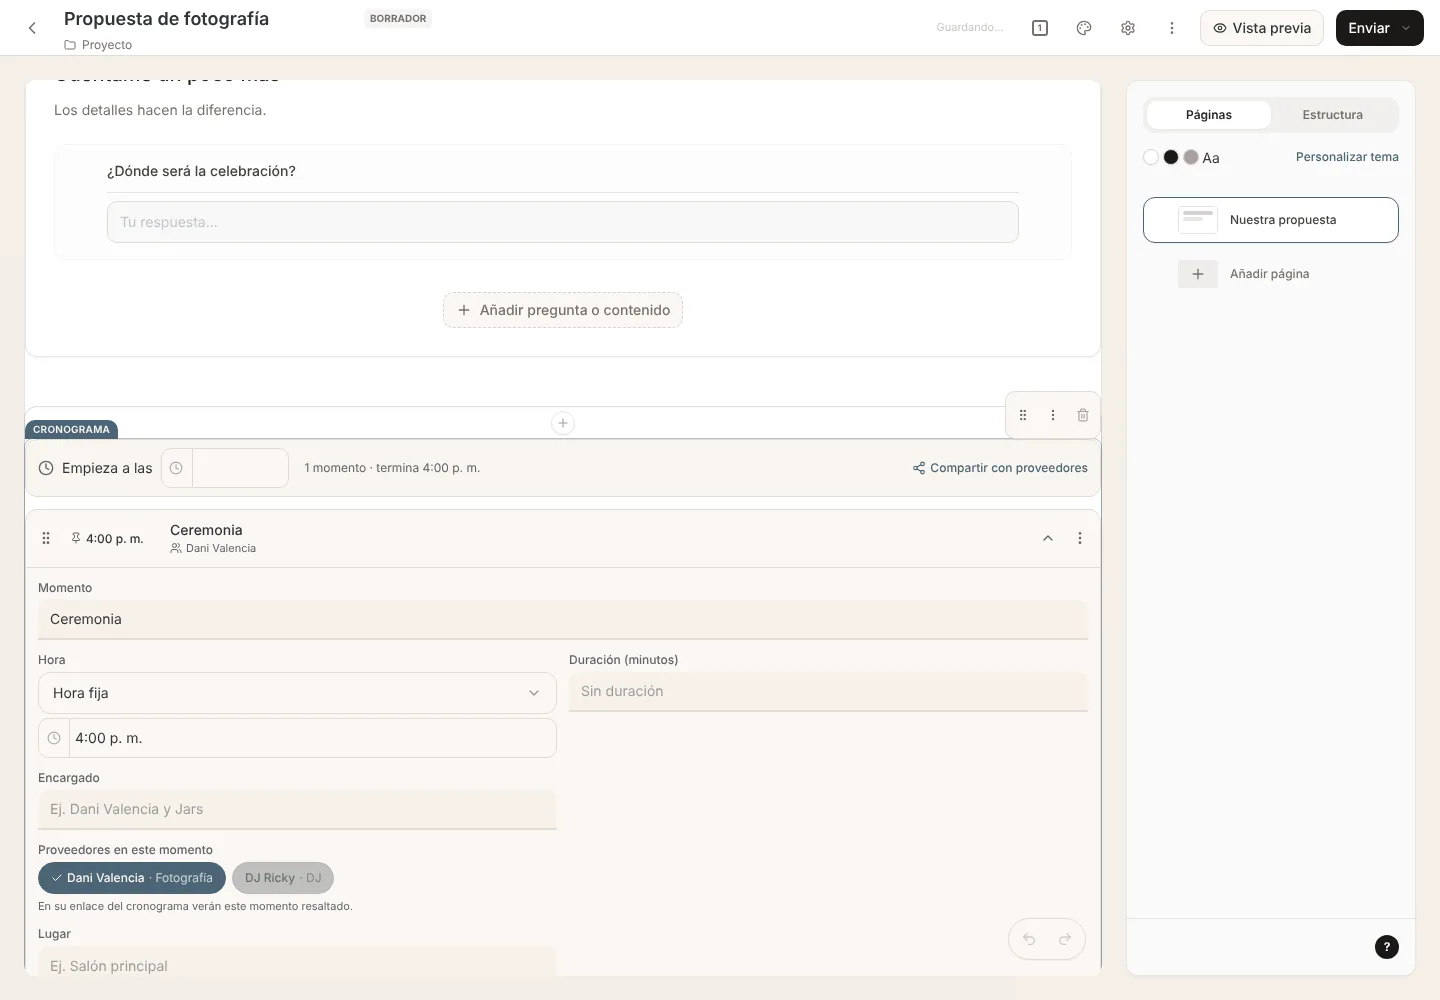Open the settings gear icon
Image resolution: width=1440 pixels, height=1000 pixels.
1128,28
